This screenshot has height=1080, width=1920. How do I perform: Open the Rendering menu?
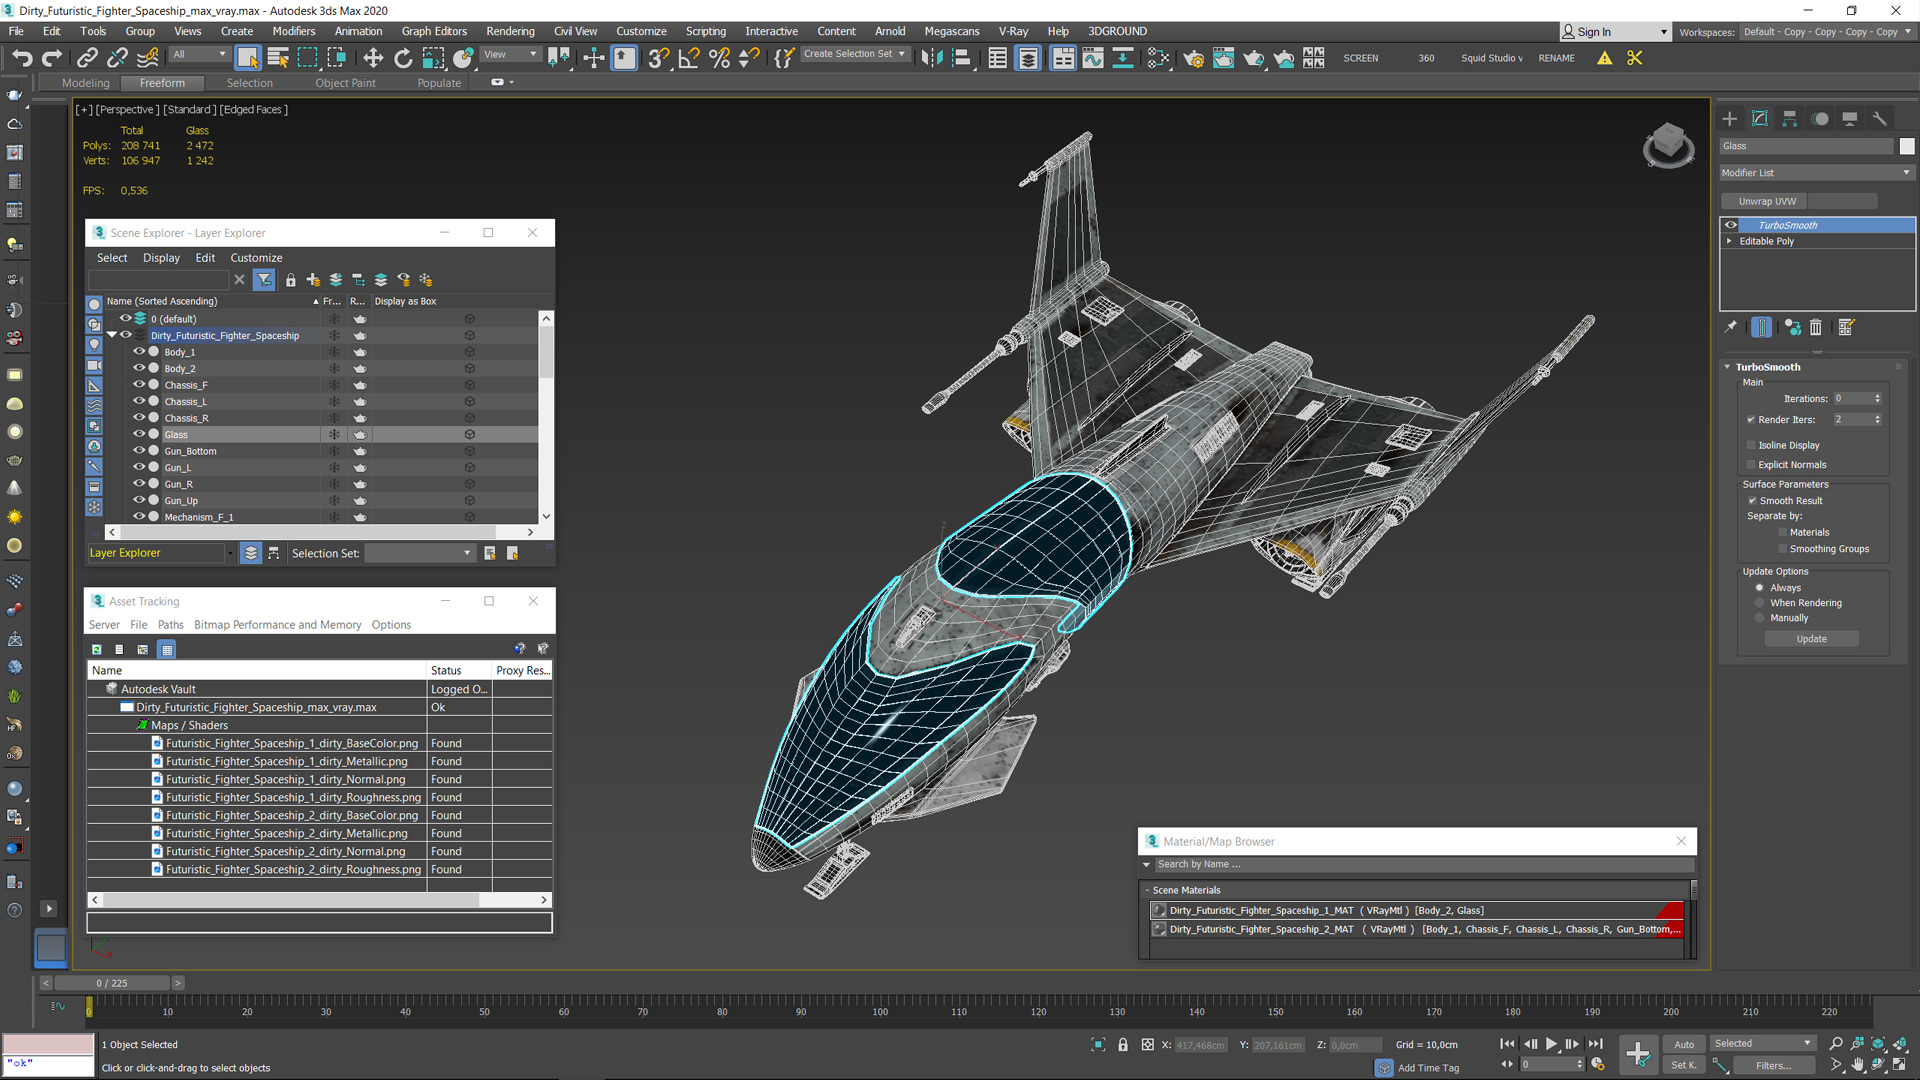click(x=510, y=31)
